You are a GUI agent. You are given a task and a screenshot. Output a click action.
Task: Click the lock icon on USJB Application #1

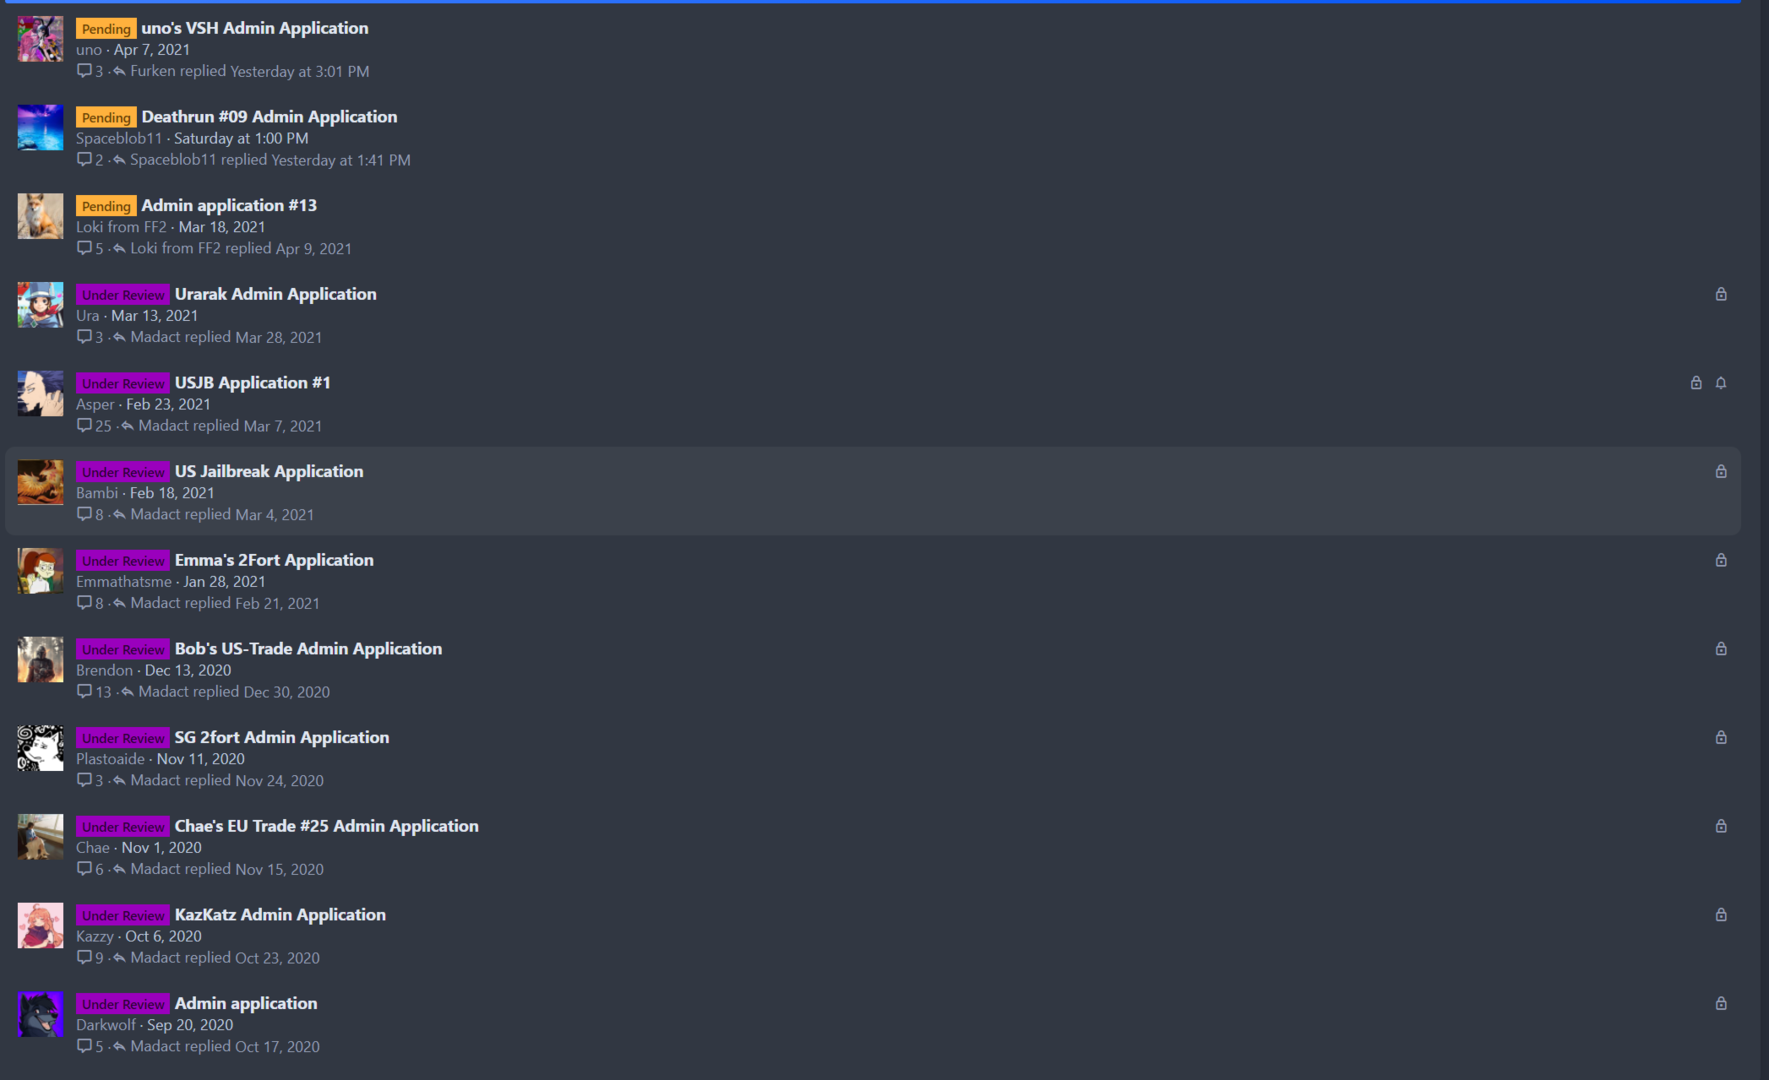pos(1696,383)
